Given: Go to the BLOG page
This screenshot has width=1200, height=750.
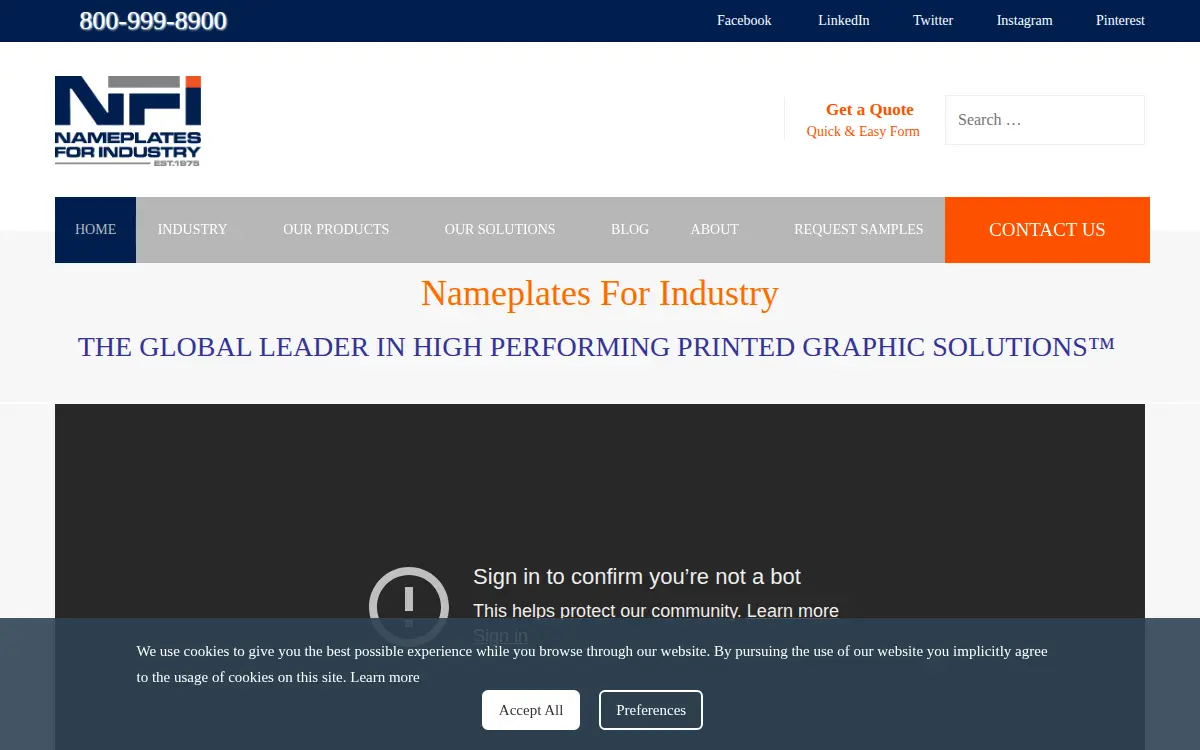Looking at the screenshot, I should (x=630, y=230).
